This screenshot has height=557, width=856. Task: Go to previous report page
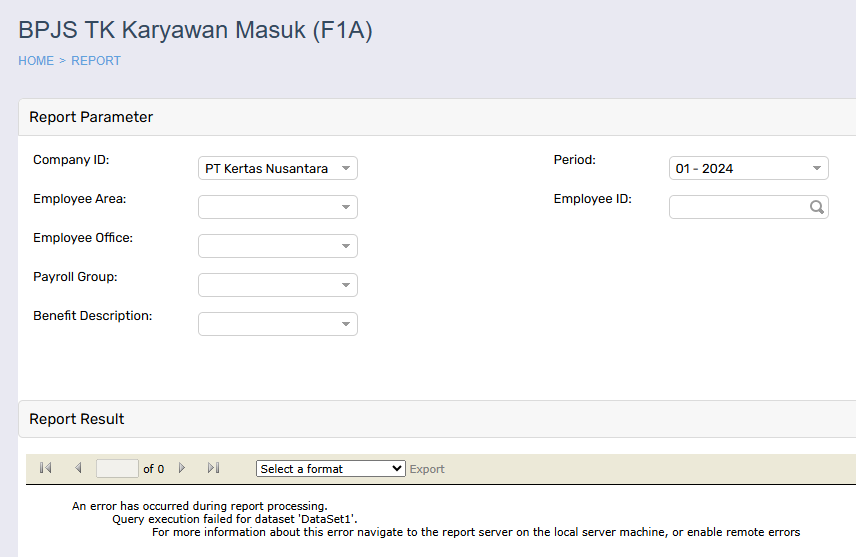pos(78,468)
